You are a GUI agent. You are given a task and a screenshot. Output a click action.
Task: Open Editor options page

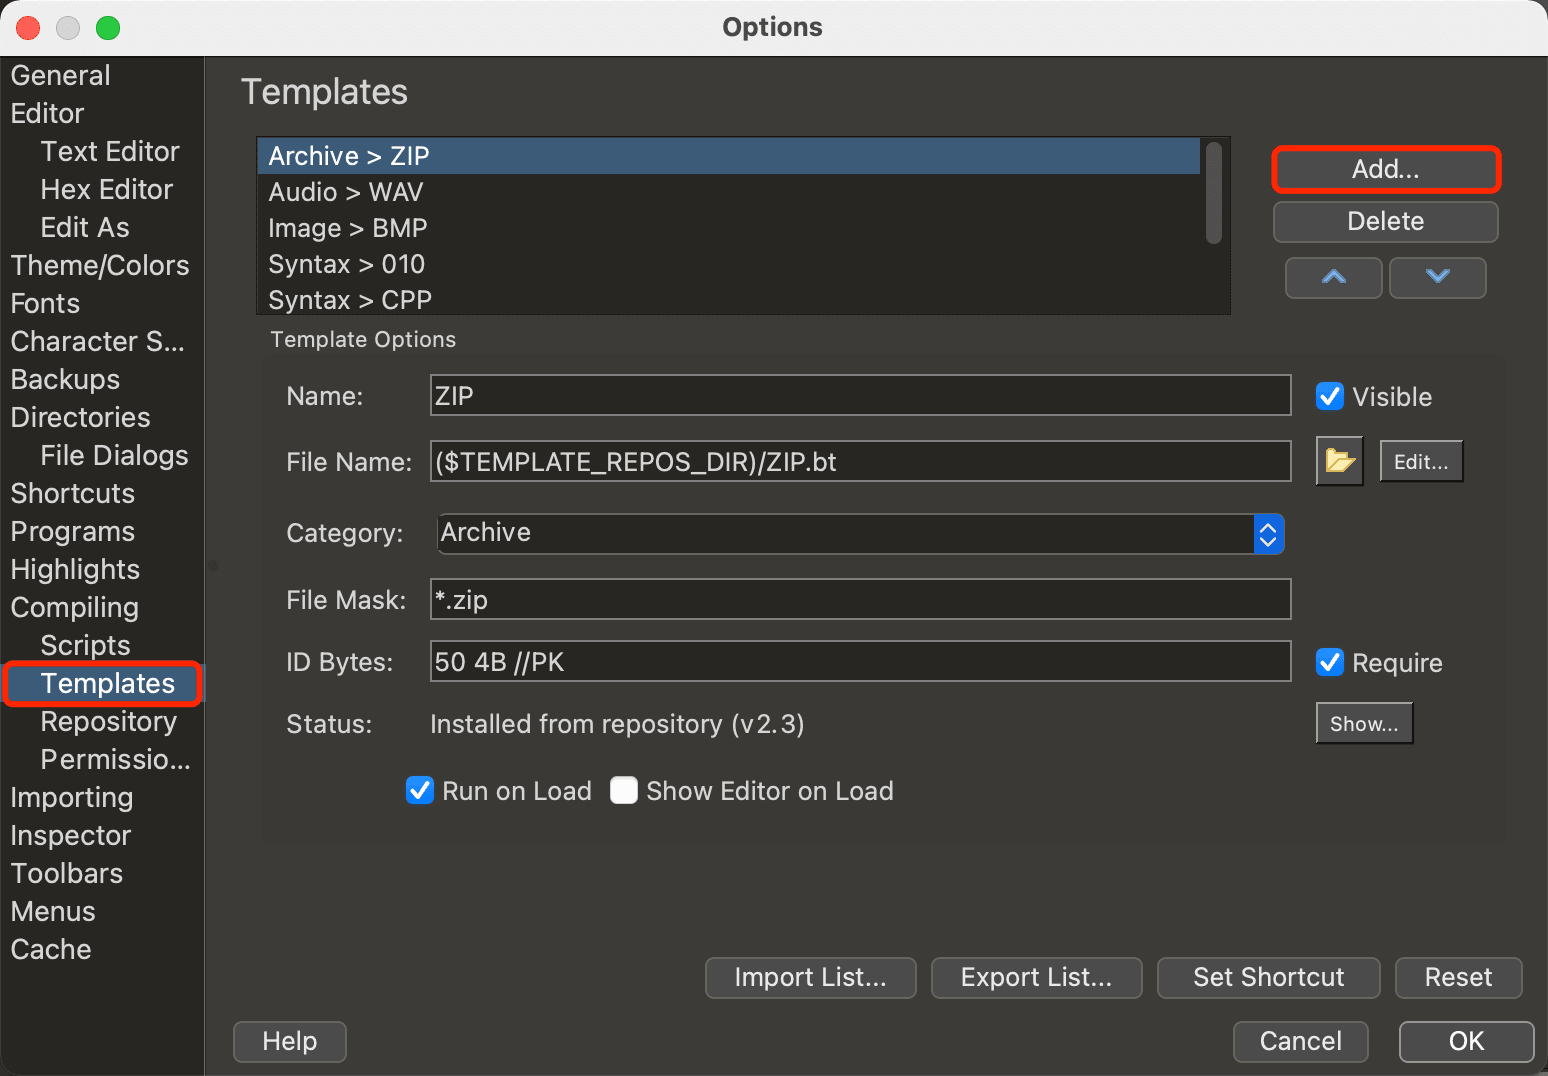pyautogui.click(x=47, y=113)
